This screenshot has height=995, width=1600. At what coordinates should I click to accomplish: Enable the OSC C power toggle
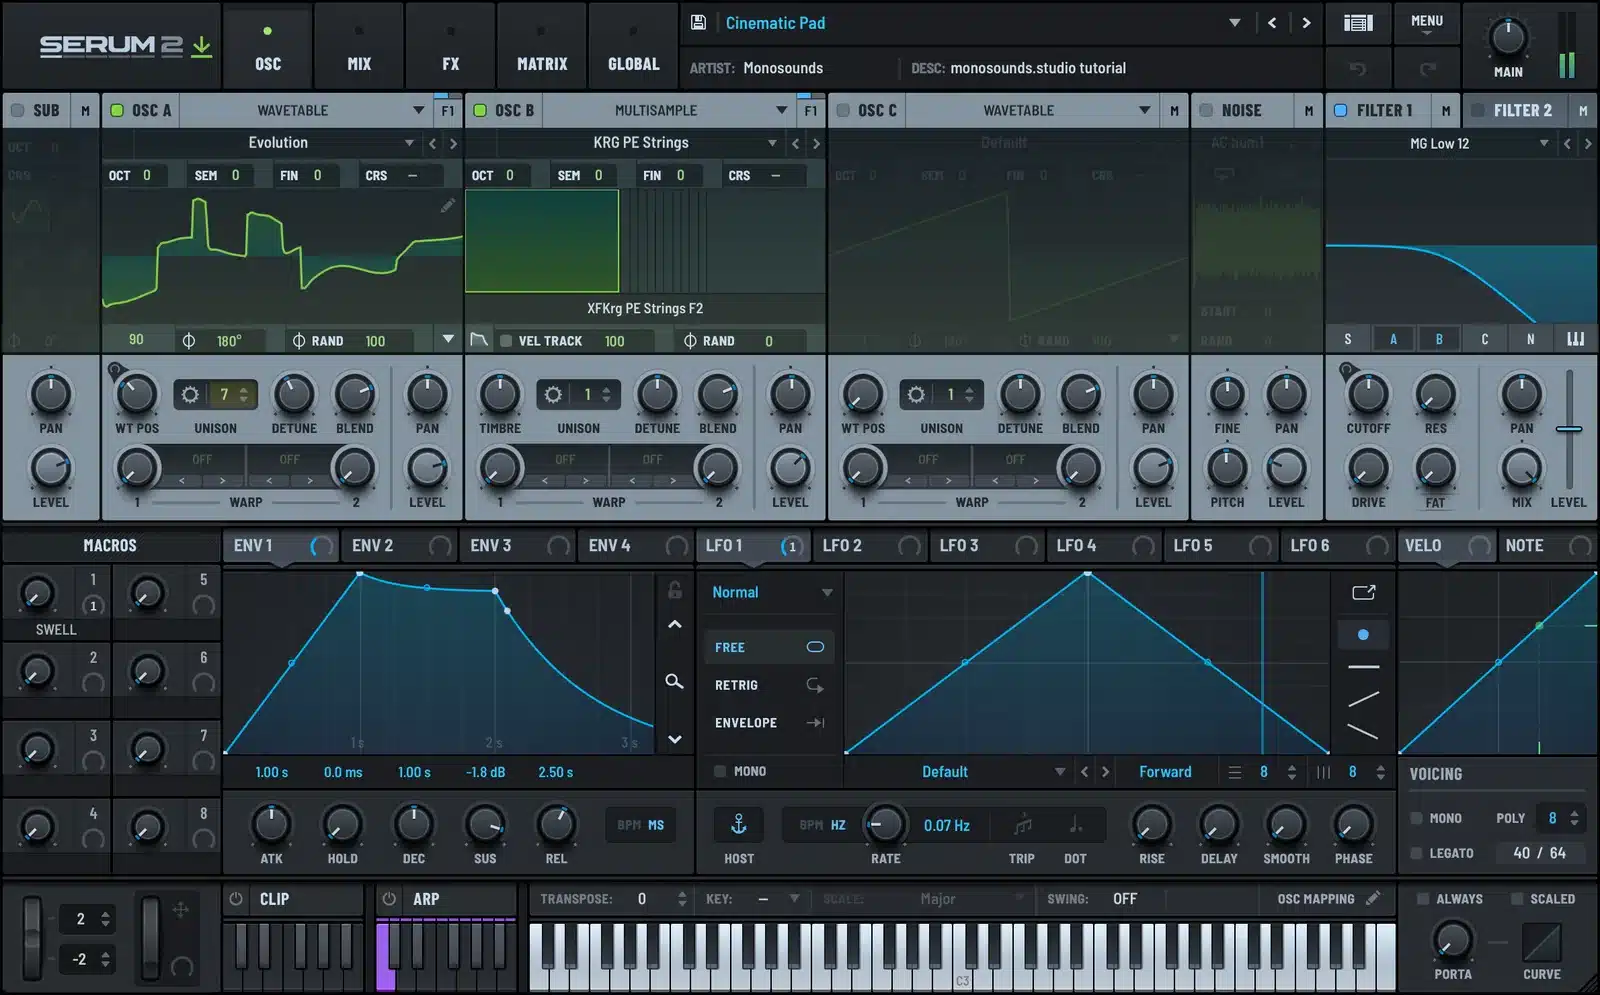pyautogui.click(x=843, y=110)
